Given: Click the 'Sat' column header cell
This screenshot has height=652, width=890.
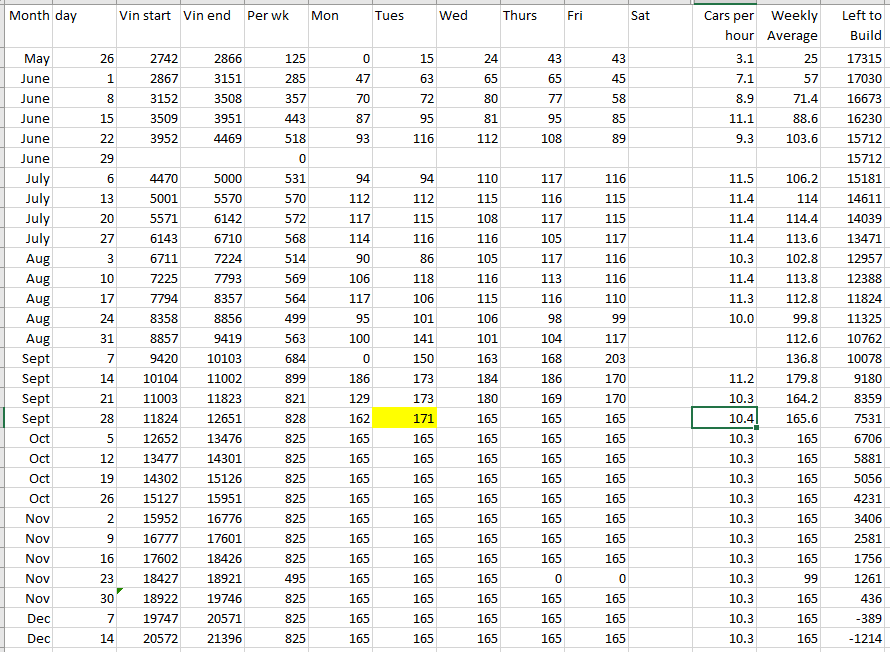Looking at the screenshot, I should [x=658, y=16].
